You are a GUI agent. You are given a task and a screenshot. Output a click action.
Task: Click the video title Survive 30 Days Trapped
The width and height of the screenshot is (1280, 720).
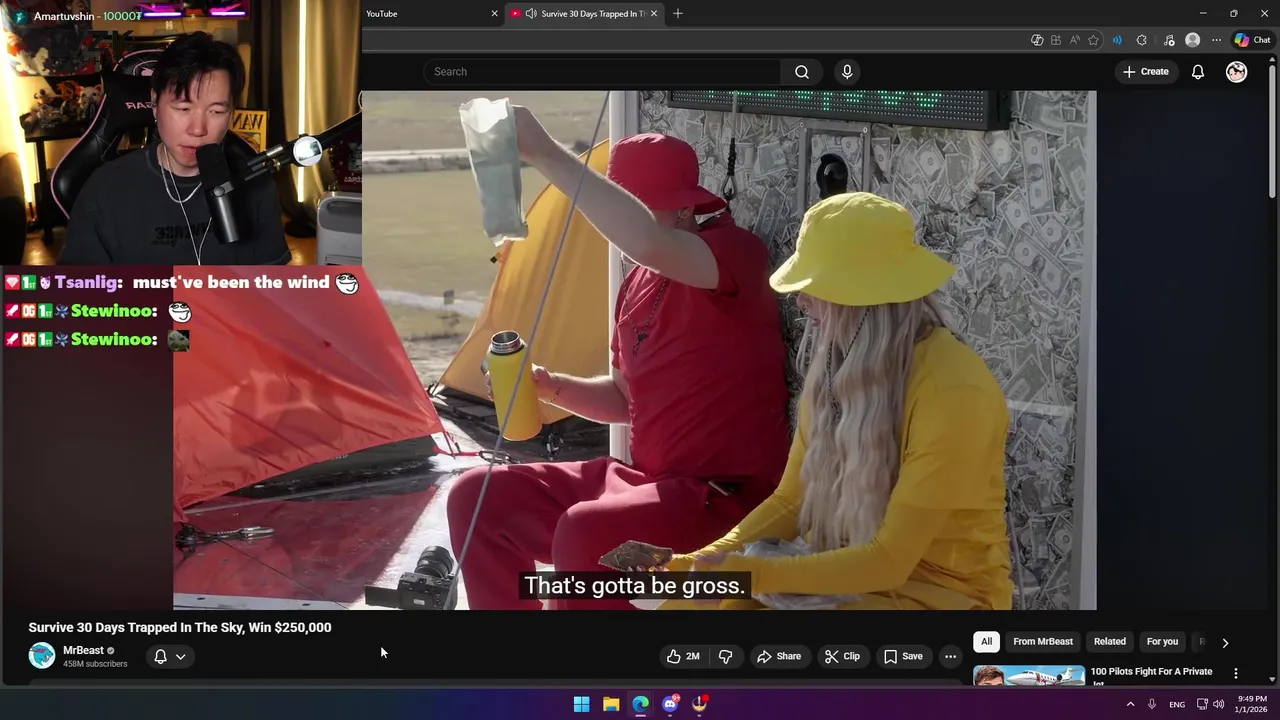[x=180, y=628]
